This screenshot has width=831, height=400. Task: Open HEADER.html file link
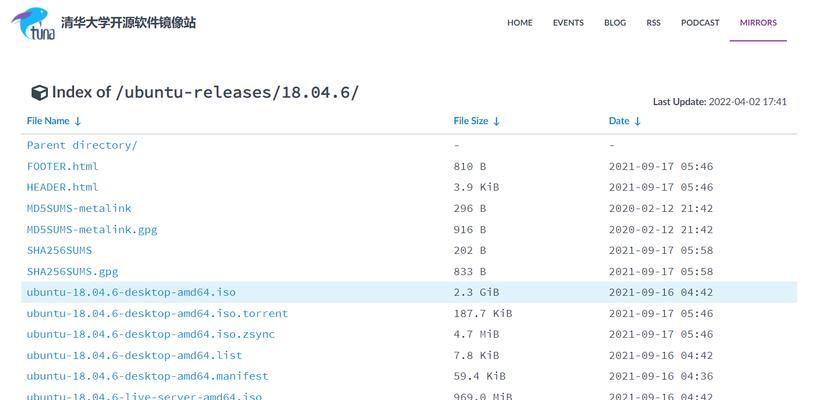pyautogui.click(x=63, y=187)
